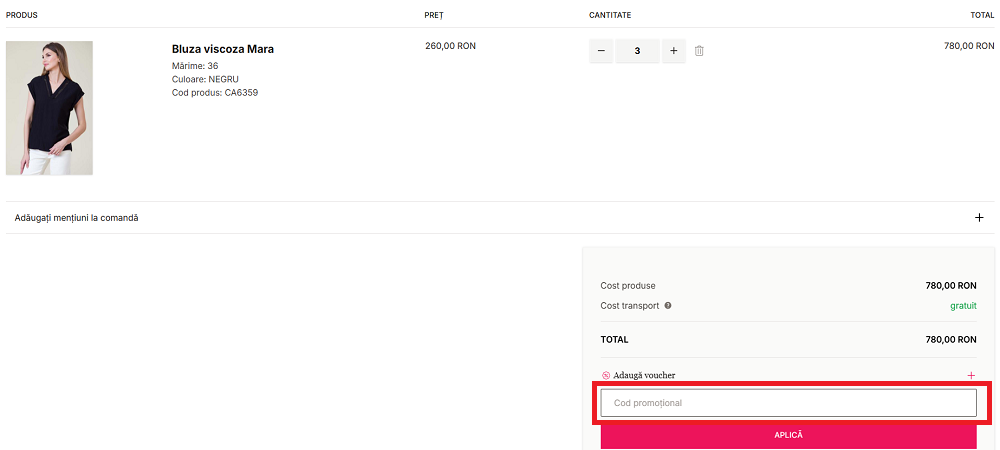The height and width of the screenshot is (450, 1000).
Task: Click the 'Cod produs: CA6359' text
Action: point(214,93)
